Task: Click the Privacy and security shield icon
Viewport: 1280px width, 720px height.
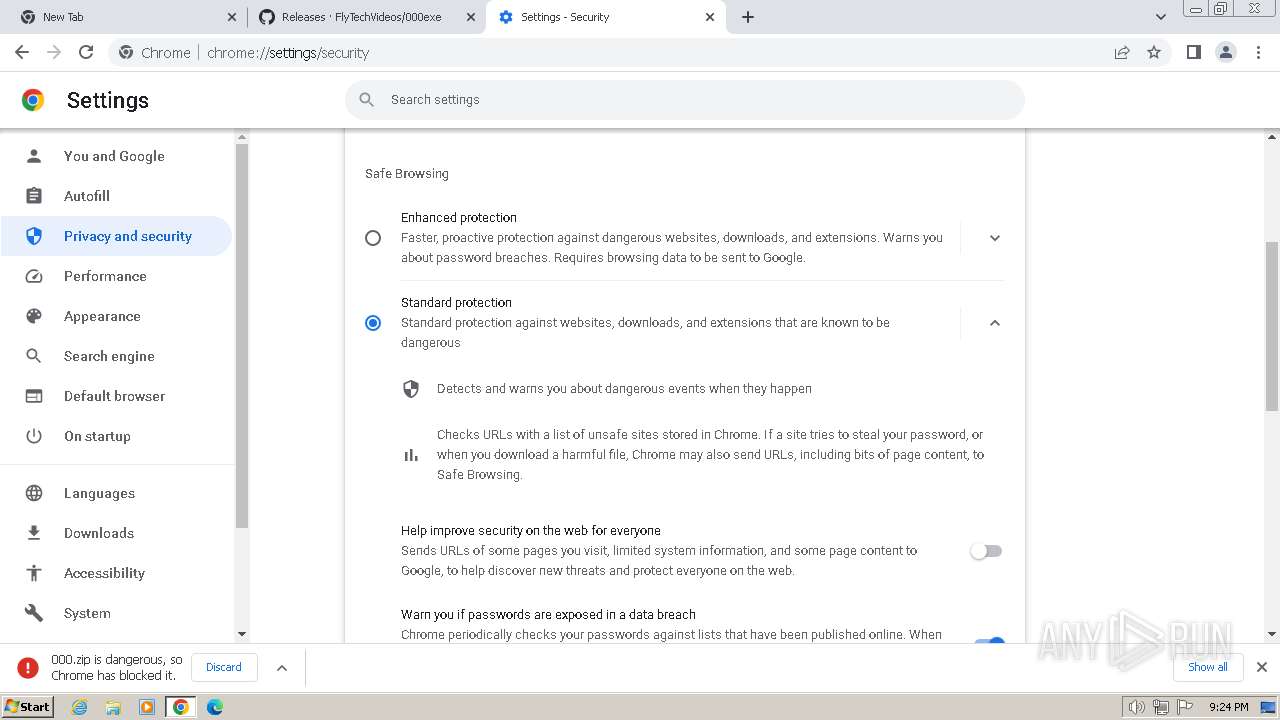Action: pos(34,236)
